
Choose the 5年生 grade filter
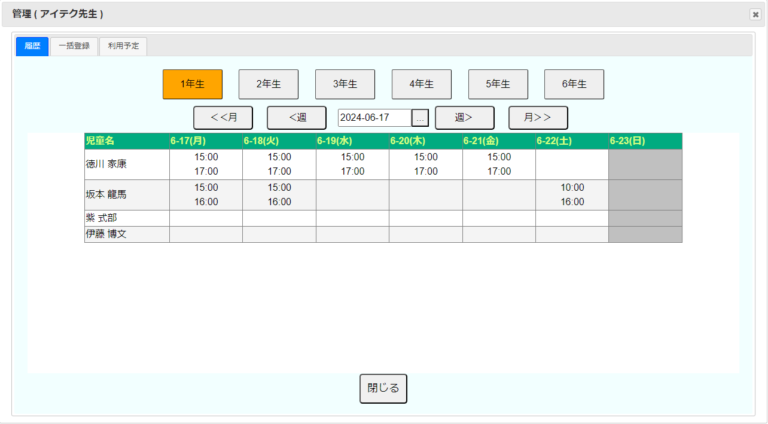(x=498, y=84)
